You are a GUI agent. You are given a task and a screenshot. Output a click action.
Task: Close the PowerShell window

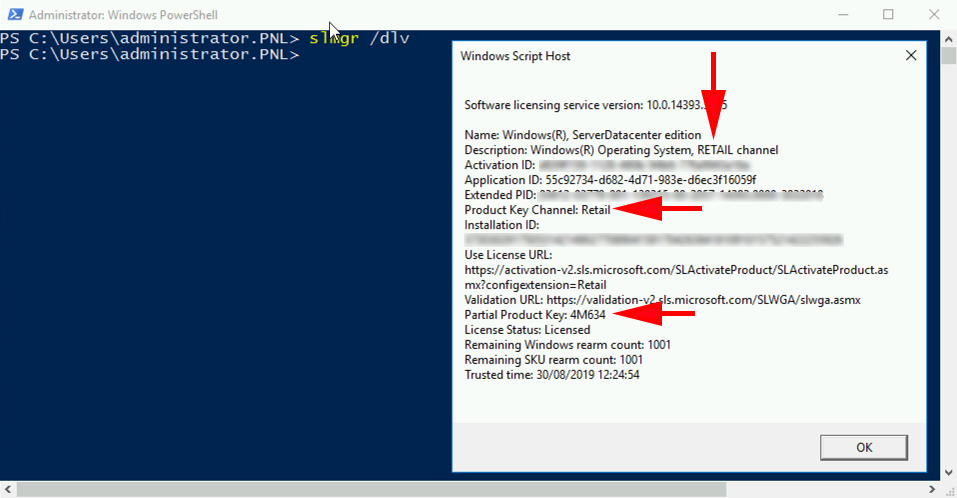click(934, 15)
